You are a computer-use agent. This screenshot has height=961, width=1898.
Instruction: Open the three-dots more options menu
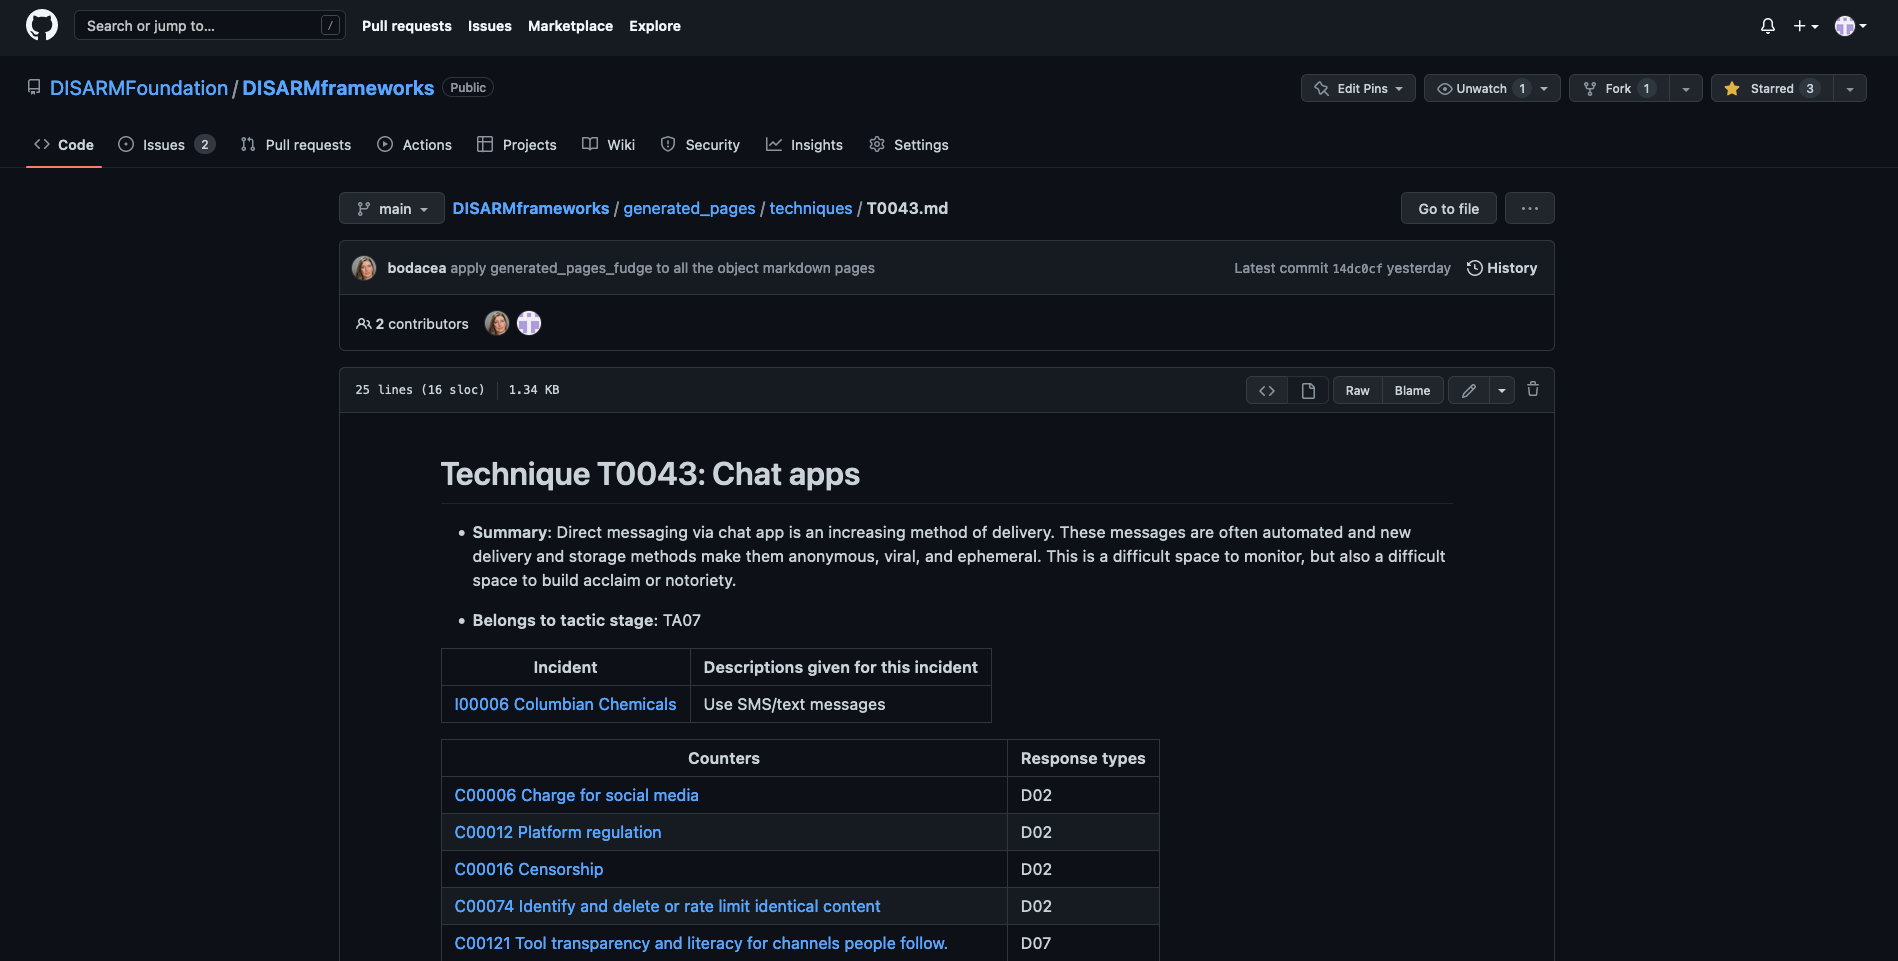(1529, 208)
